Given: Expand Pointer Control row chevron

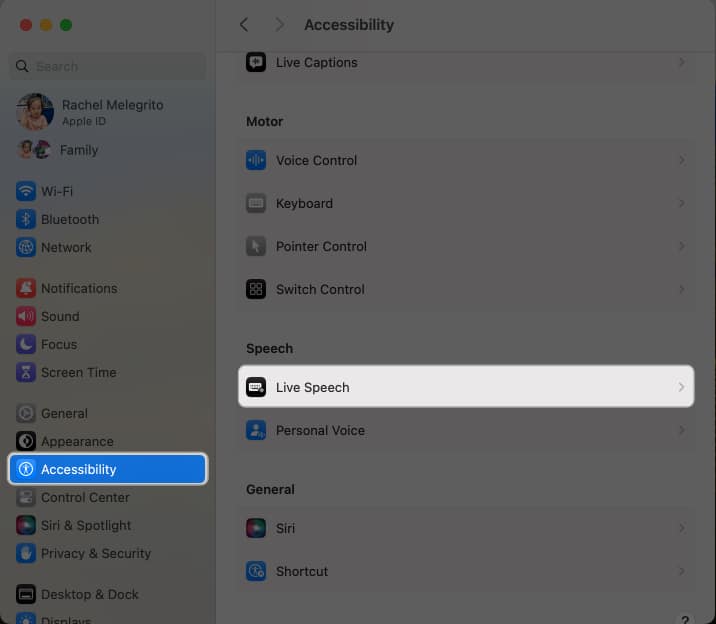Looking at the screenshot, I should 682,246.
